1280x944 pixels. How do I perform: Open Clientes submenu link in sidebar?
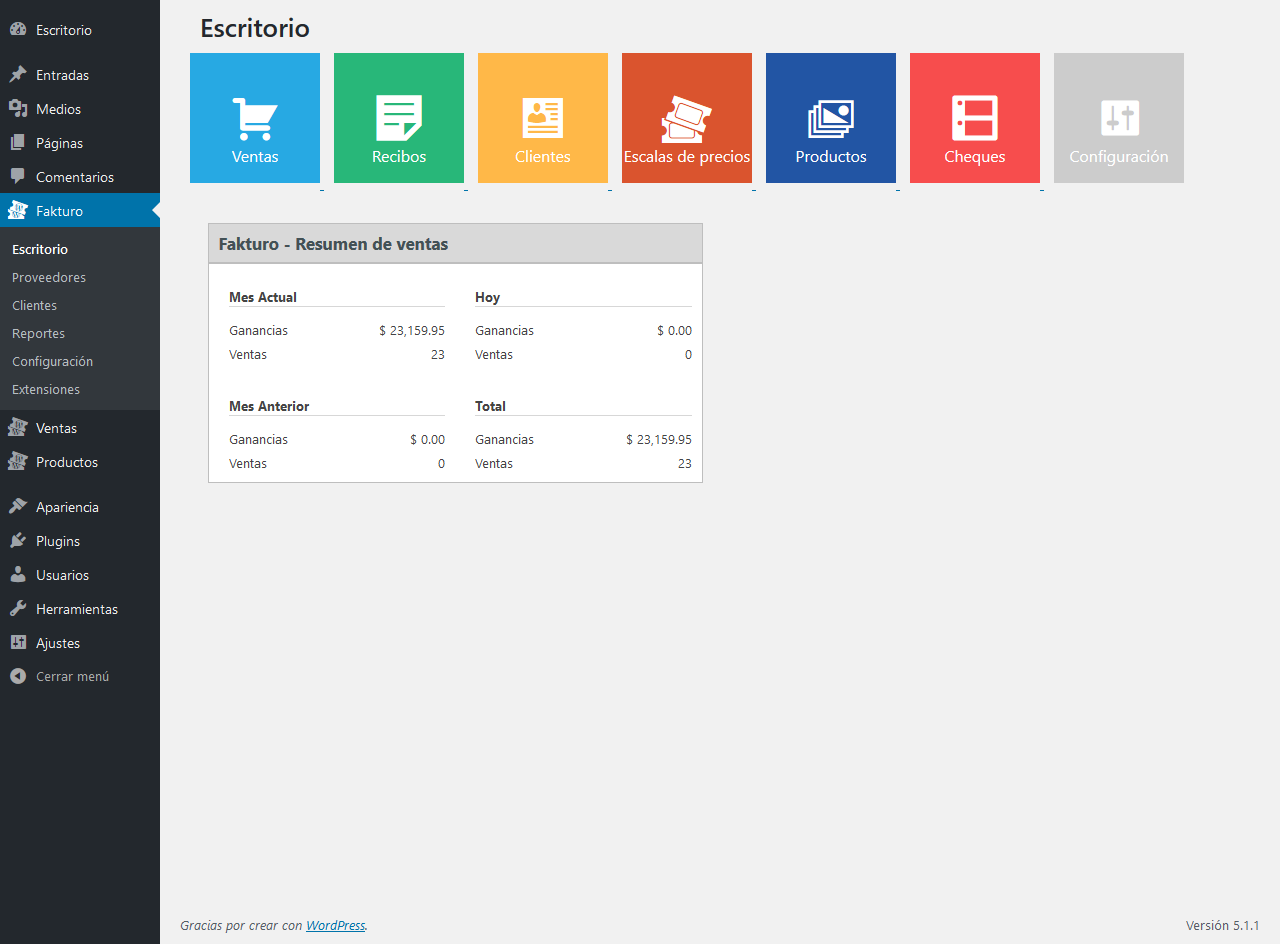tap(34, 305)
